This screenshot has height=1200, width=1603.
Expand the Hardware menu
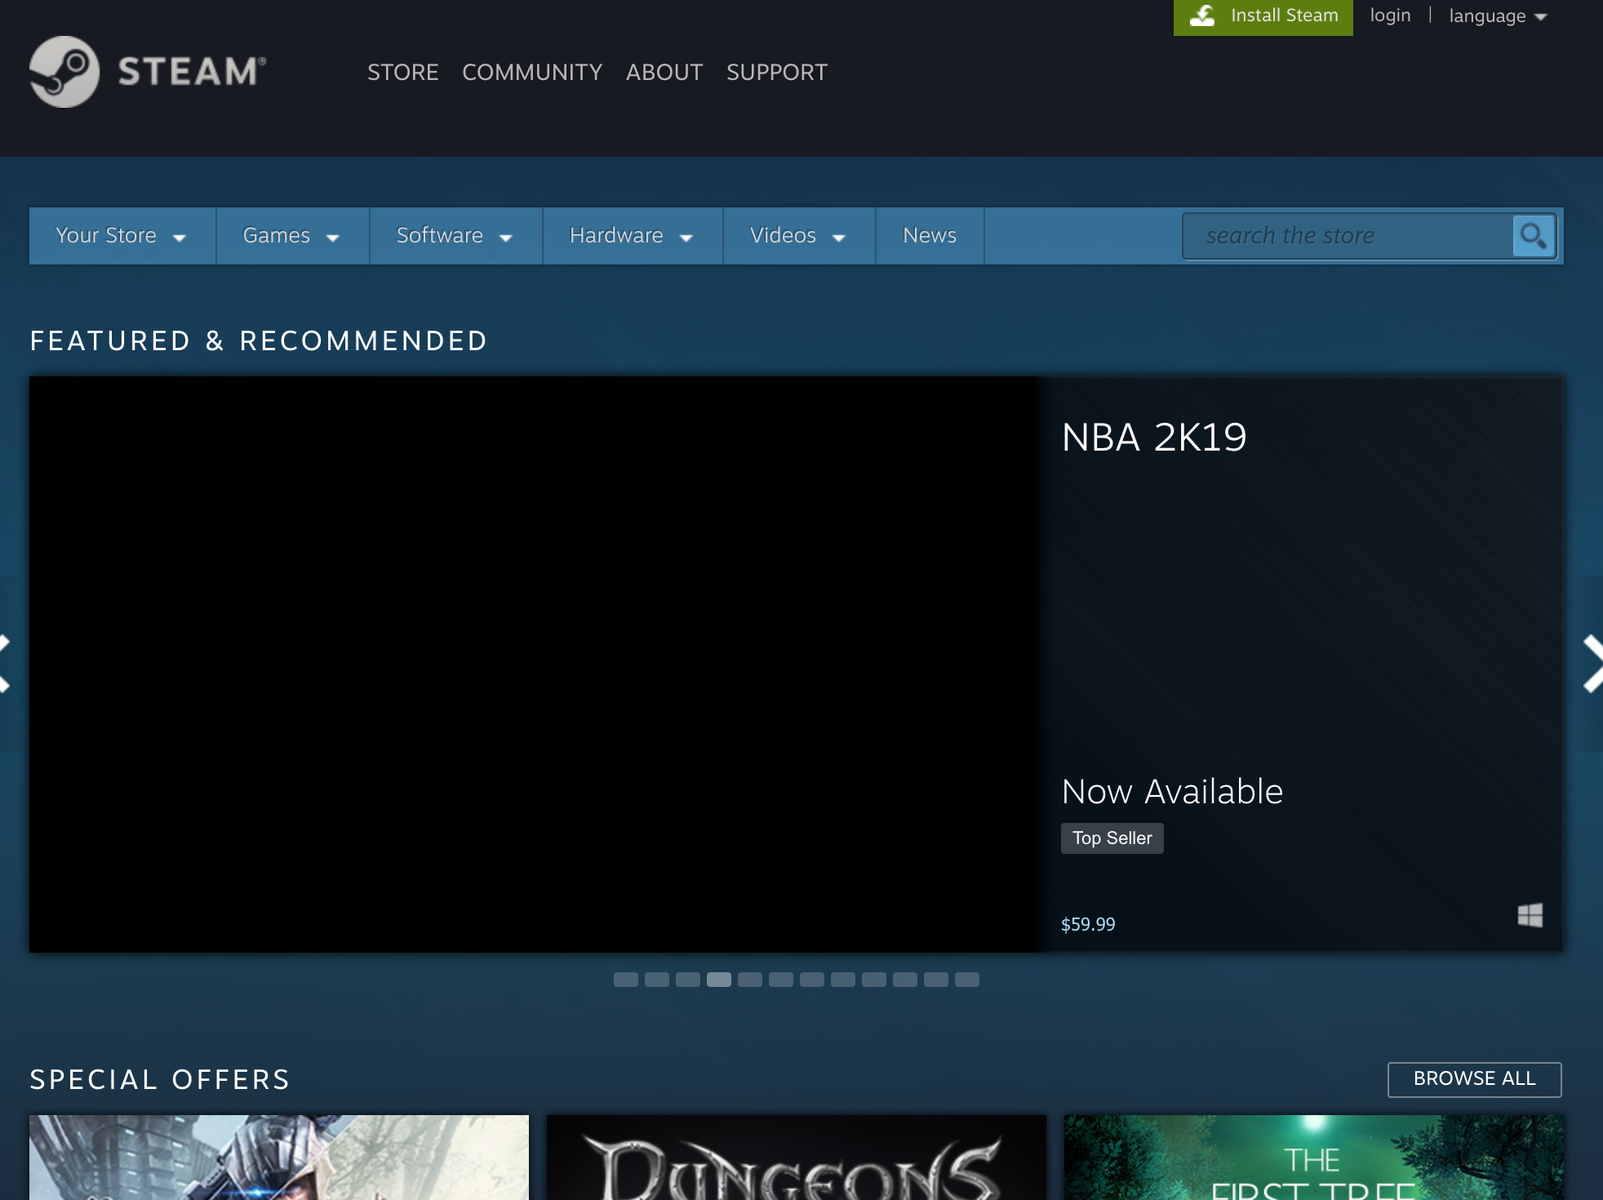[632, 236]
